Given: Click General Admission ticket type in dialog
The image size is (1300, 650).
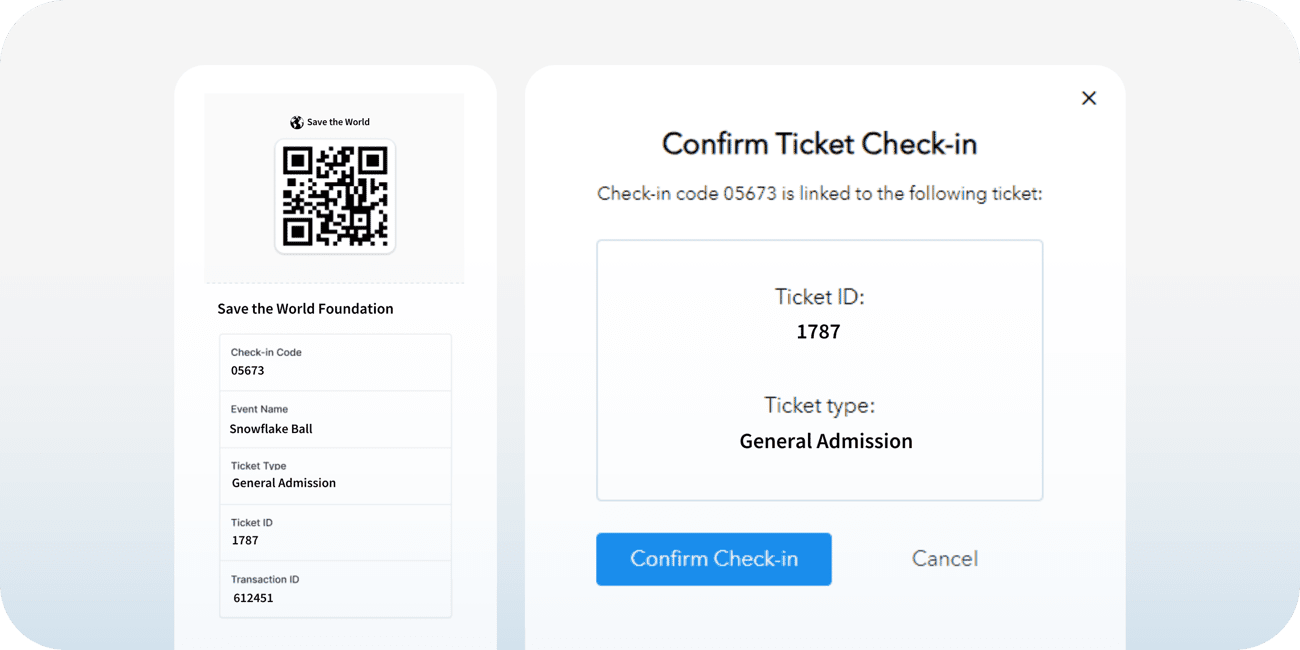Looking at the screenshot, I should 826,441.
